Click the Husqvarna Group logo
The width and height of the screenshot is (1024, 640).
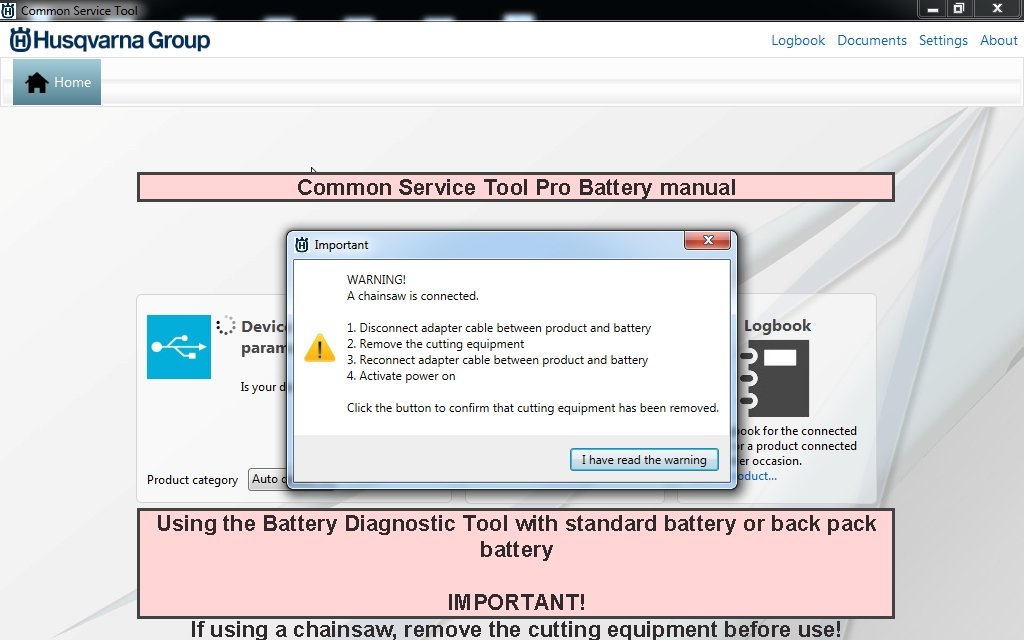(110, 40)
